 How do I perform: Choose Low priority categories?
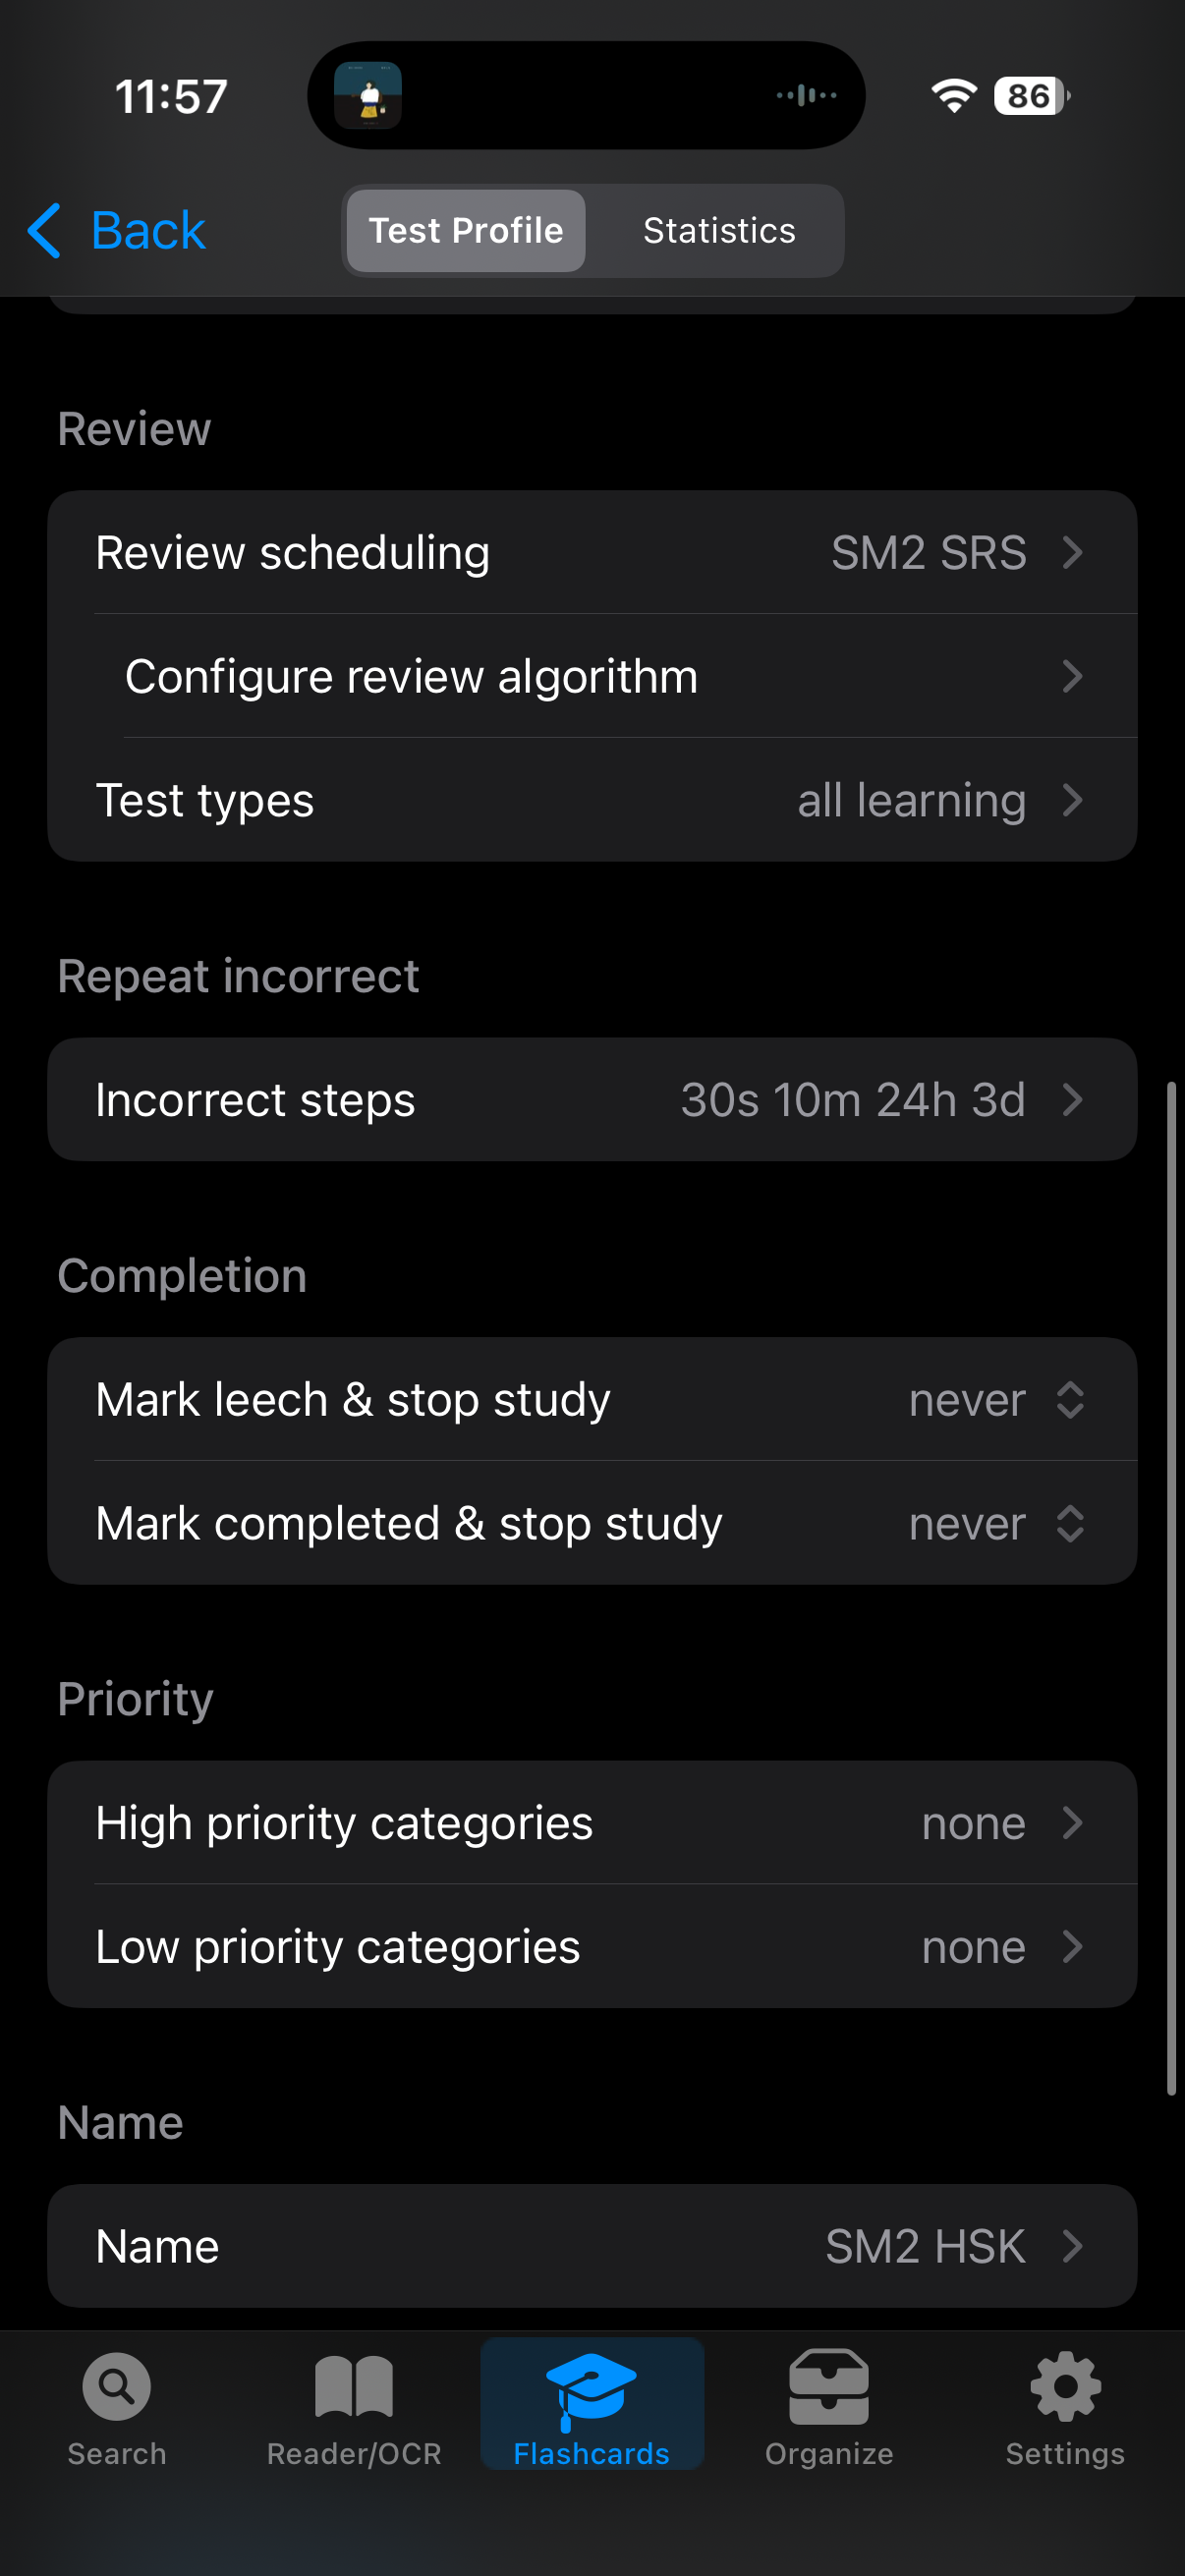pos(592,1947)
